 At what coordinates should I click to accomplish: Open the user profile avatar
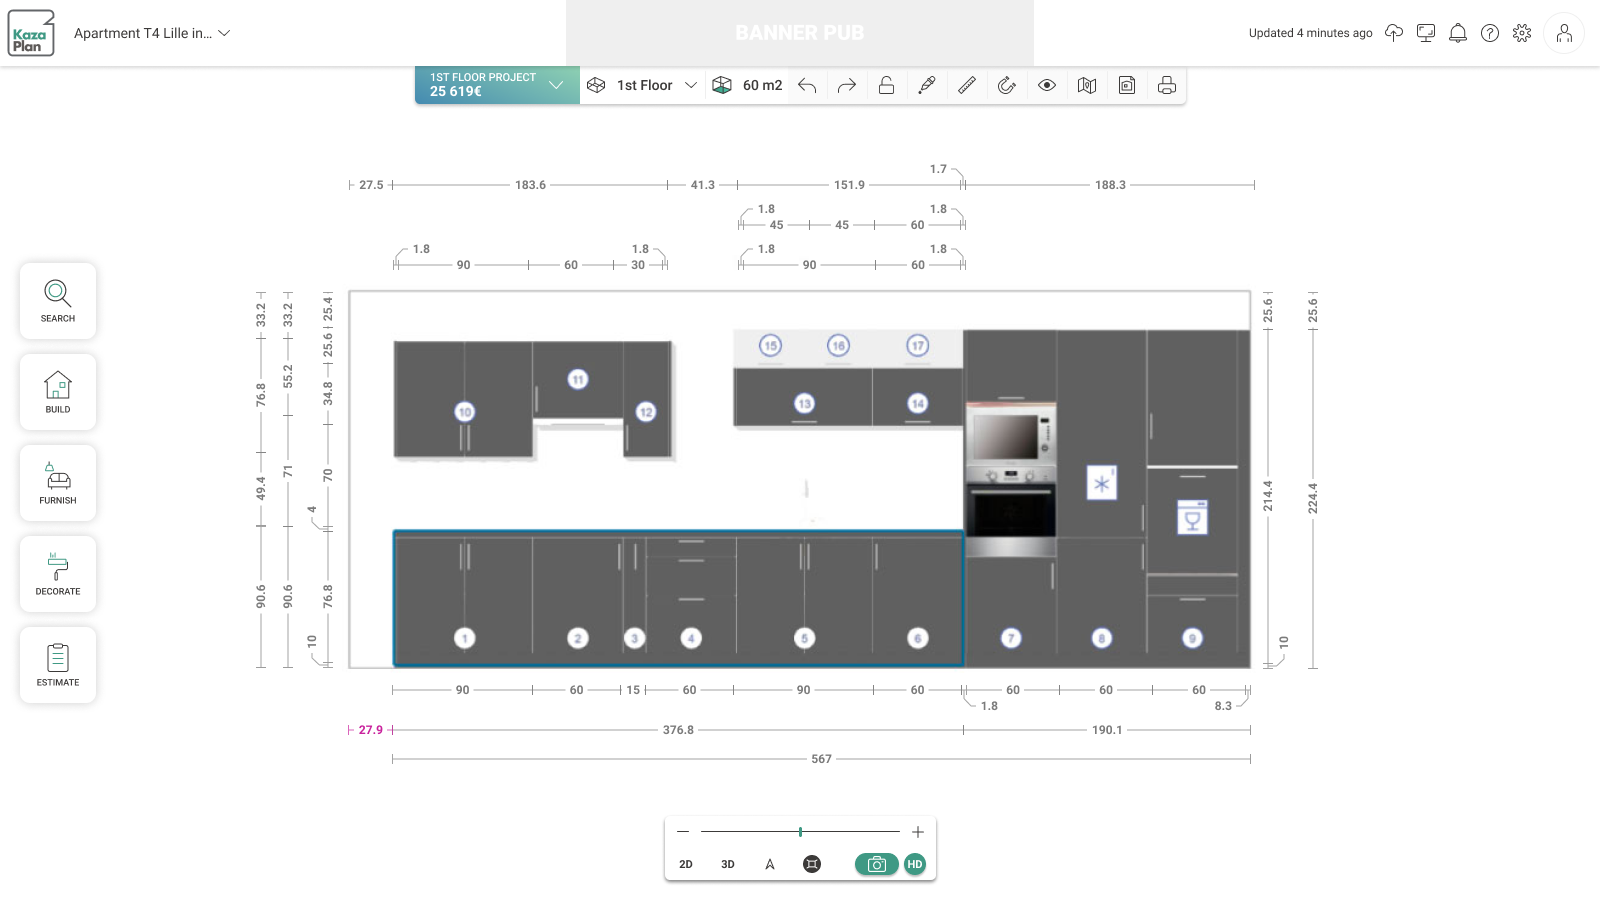coord(1564,33)
